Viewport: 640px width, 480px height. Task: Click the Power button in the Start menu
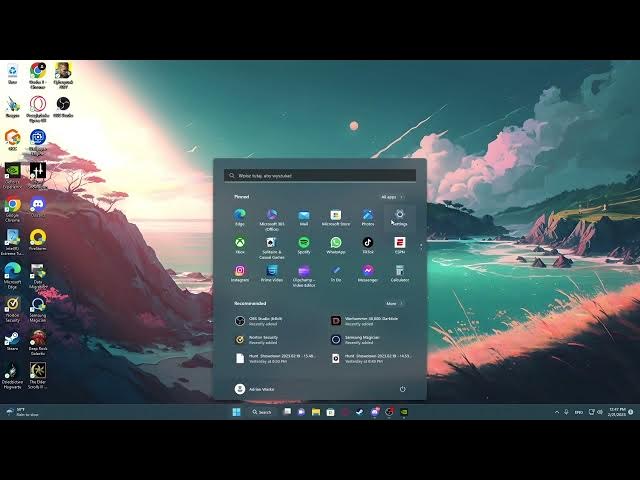tap(402, 388)
